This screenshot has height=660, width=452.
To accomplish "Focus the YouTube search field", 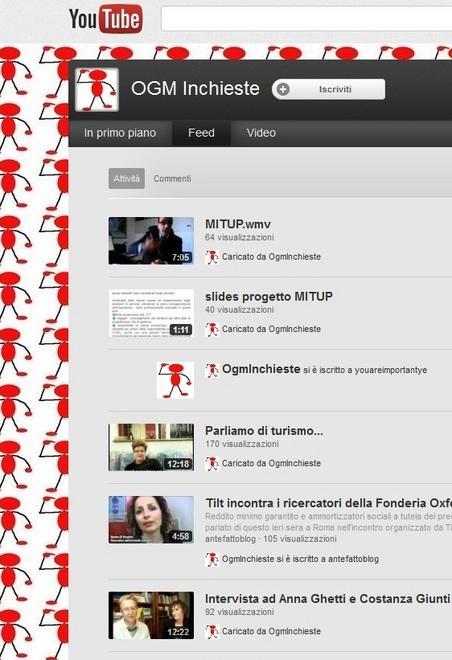I will pos(307,19).
